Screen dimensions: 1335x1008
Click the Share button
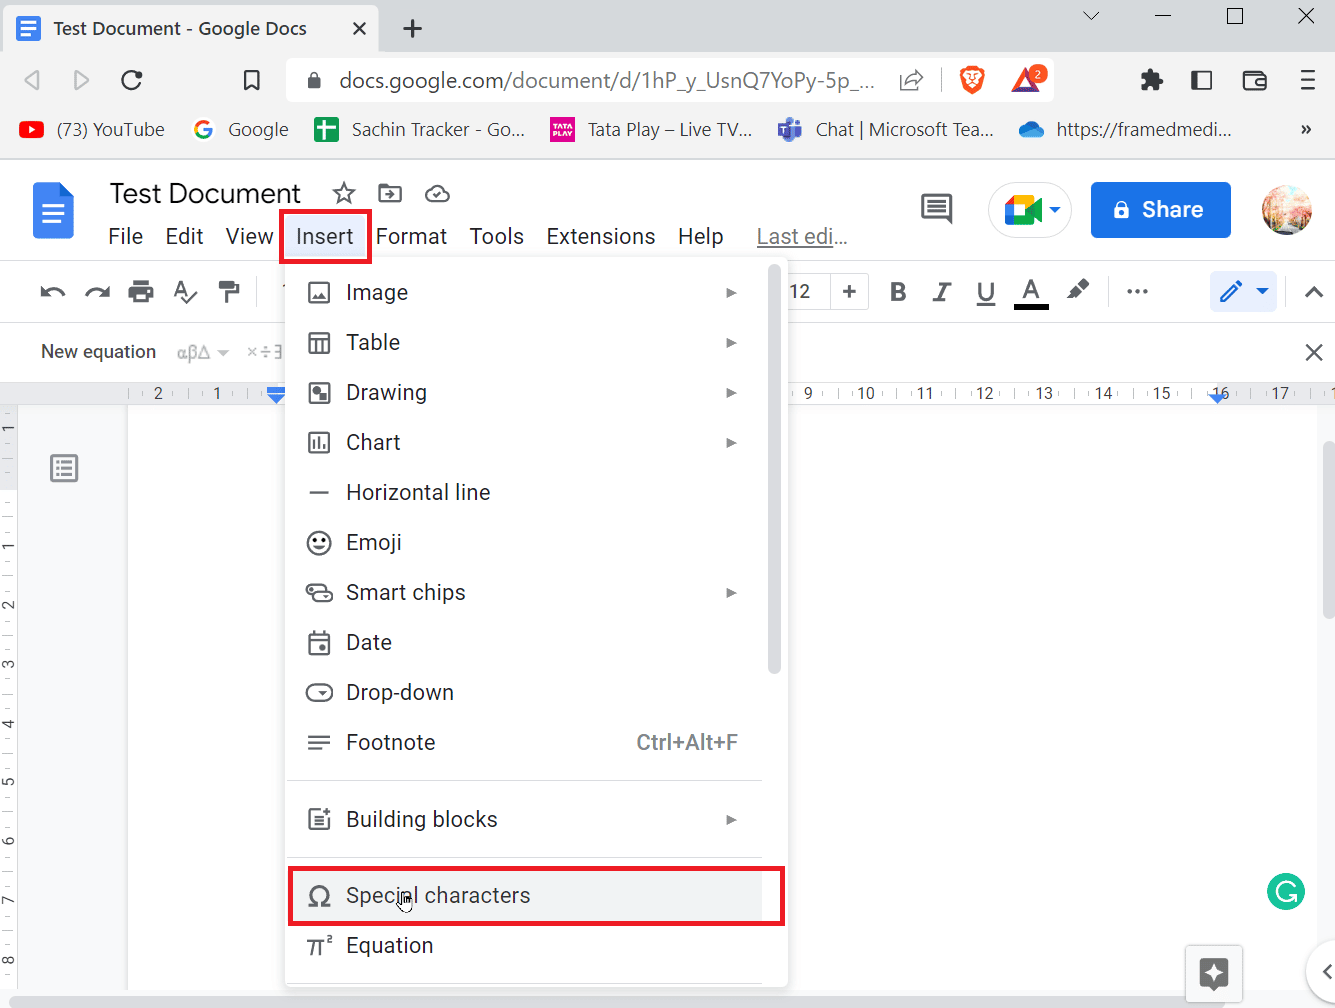[1160, 209]
